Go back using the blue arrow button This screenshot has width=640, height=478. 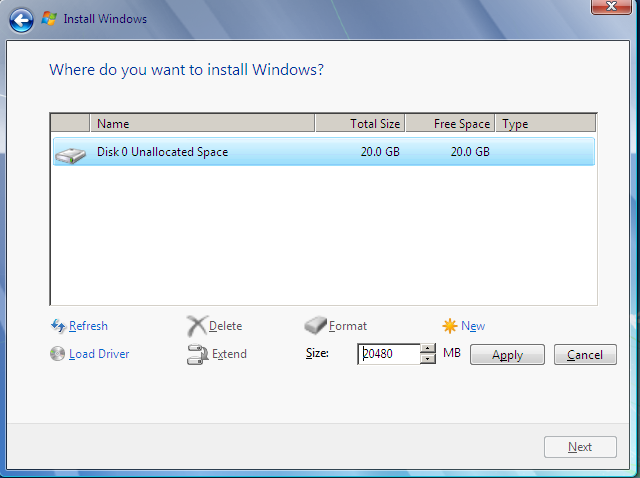[x=21, y=20]
